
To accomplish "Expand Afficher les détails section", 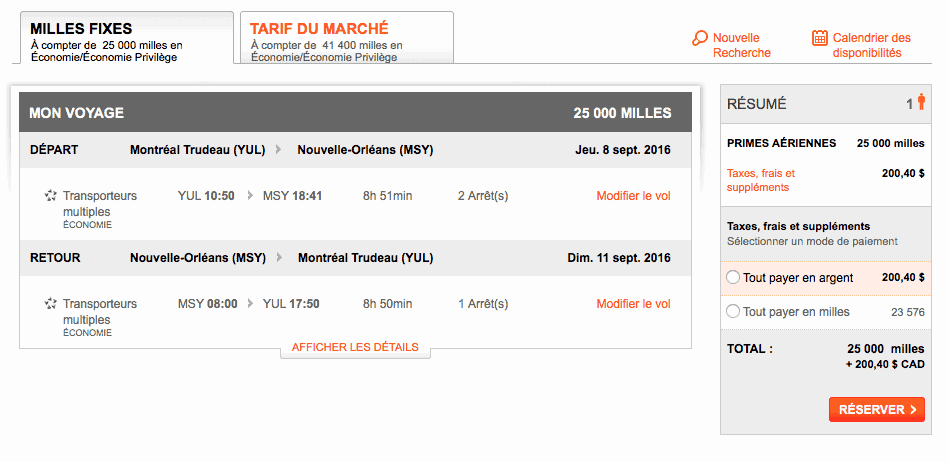I will [355, 348].
